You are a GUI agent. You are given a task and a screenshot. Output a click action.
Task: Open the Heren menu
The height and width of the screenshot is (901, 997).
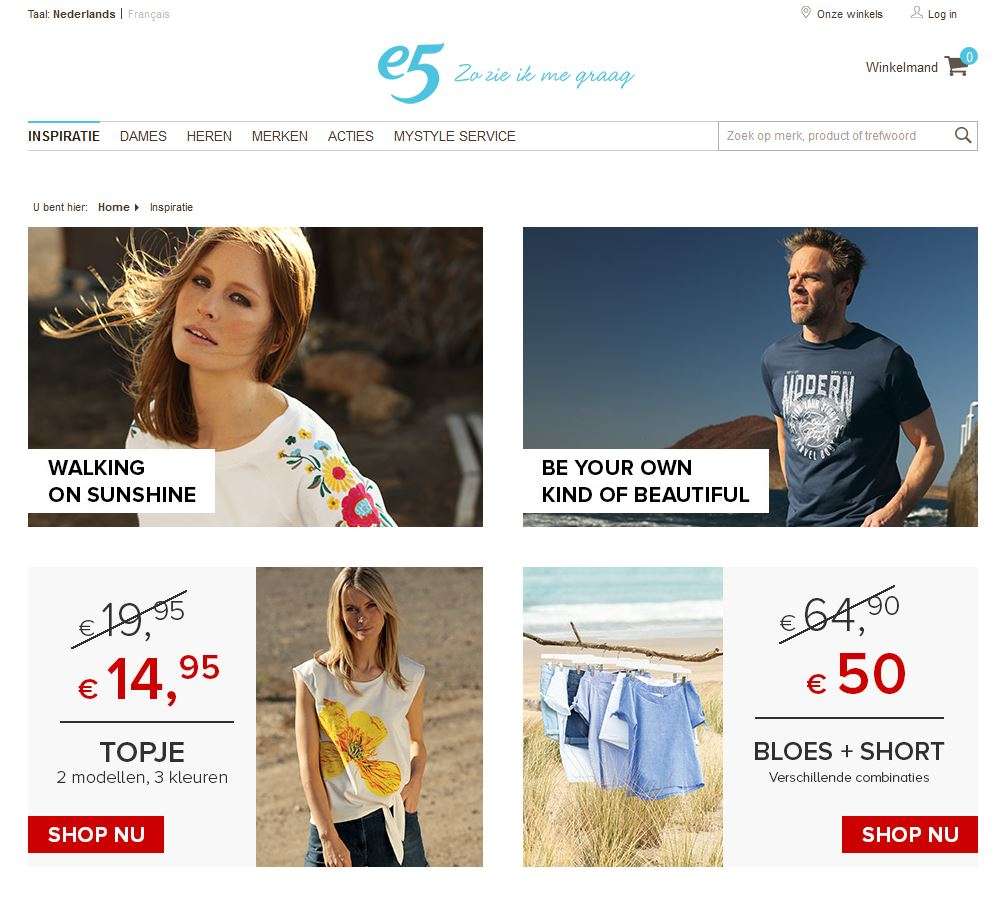click(209, 136)
